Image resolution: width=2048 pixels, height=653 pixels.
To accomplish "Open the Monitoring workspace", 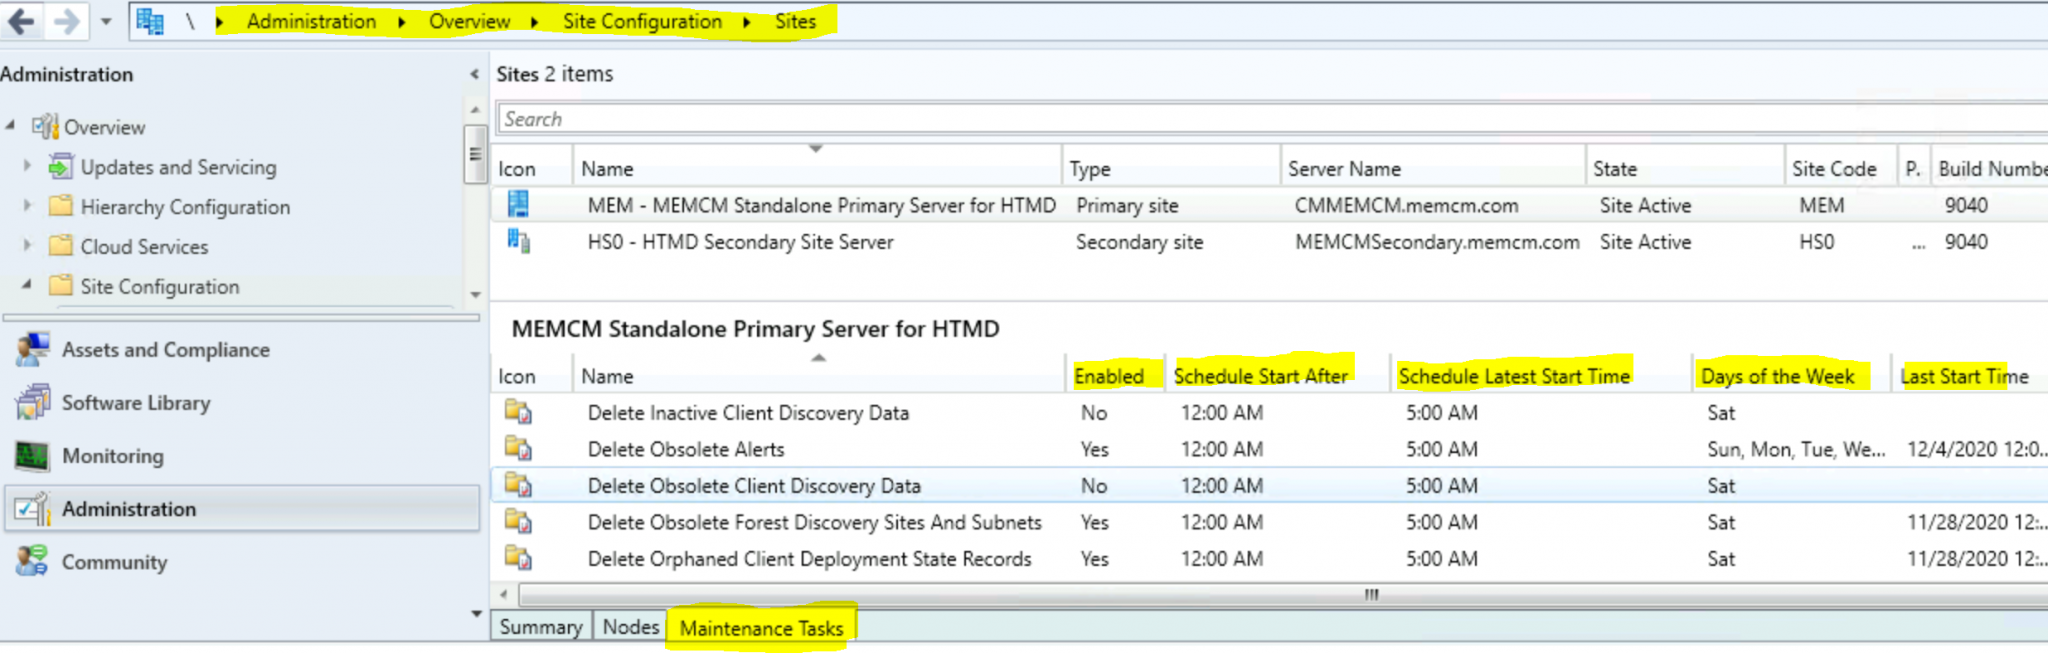I will [x=241, y=456].
